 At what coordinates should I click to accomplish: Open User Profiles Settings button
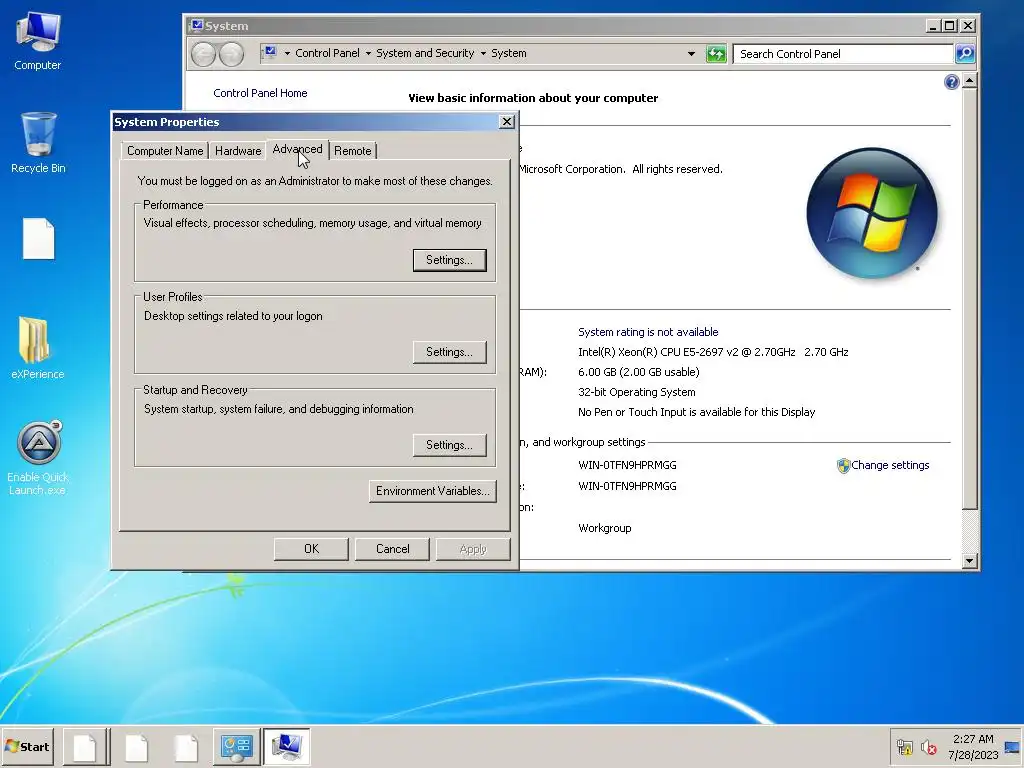[449, 352]
